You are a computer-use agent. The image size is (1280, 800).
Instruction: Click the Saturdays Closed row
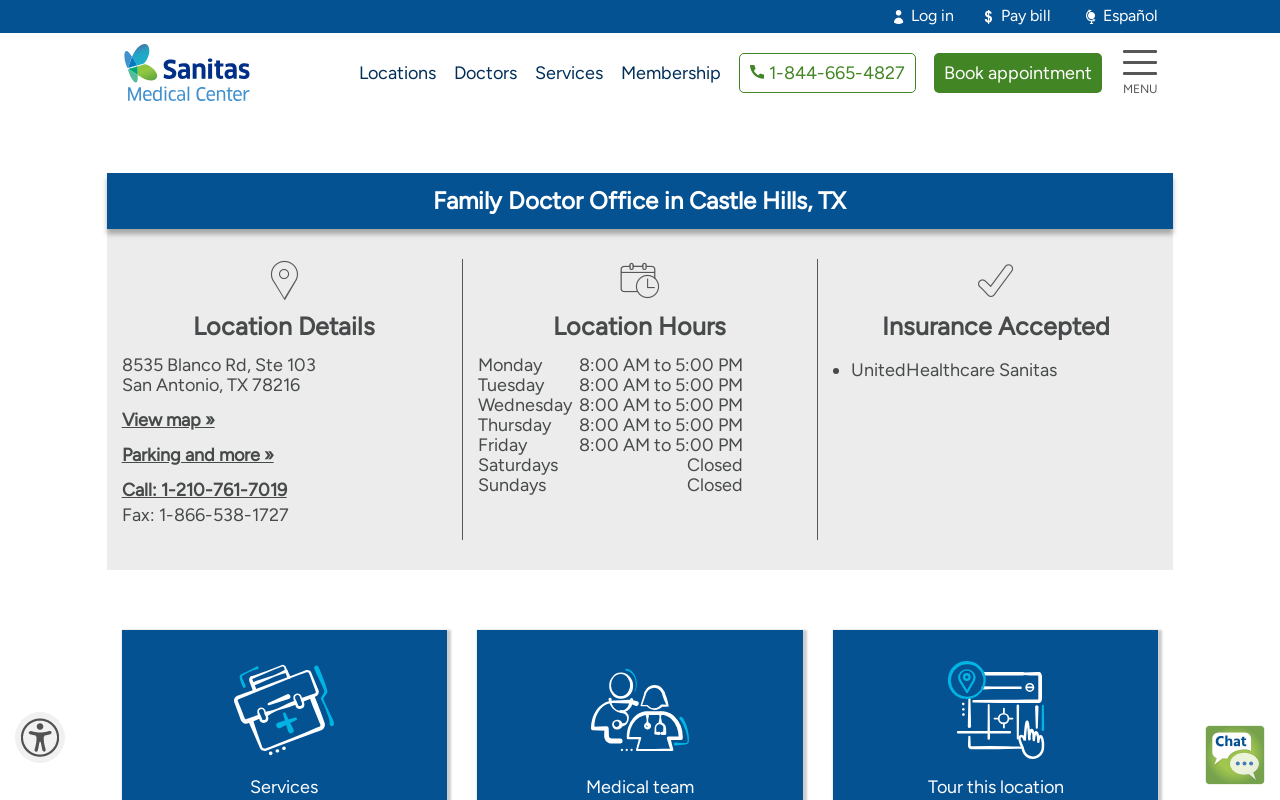point(610,465)
